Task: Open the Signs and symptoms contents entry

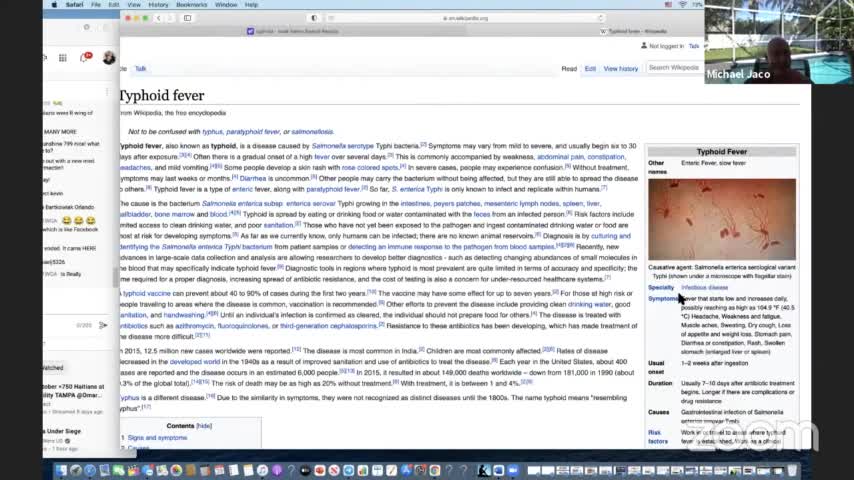Action: 157,438
